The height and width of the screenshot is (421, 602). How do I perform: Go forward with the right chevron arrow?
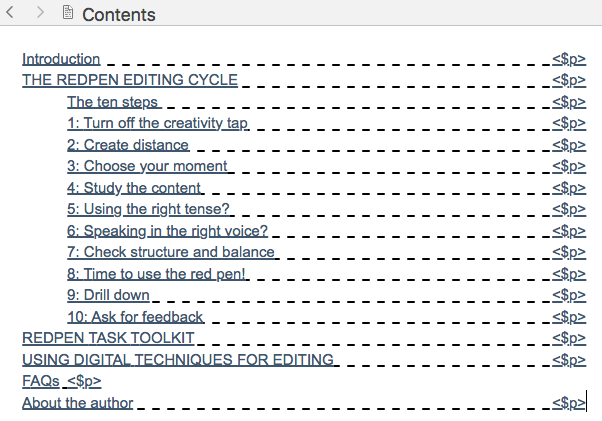[40, 12]
